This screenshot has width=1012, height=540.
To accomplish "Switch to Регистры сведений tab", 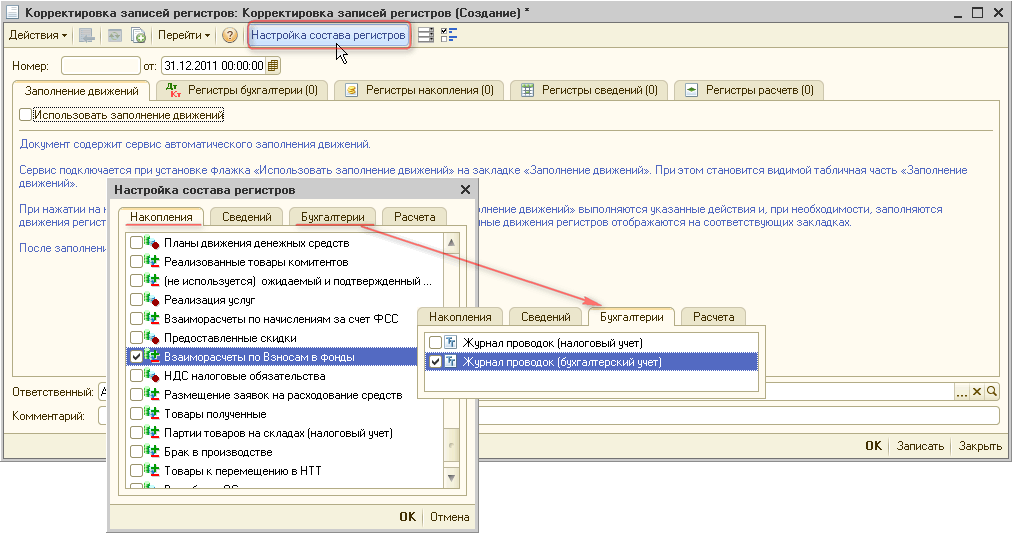I will [x=590, y=90].
